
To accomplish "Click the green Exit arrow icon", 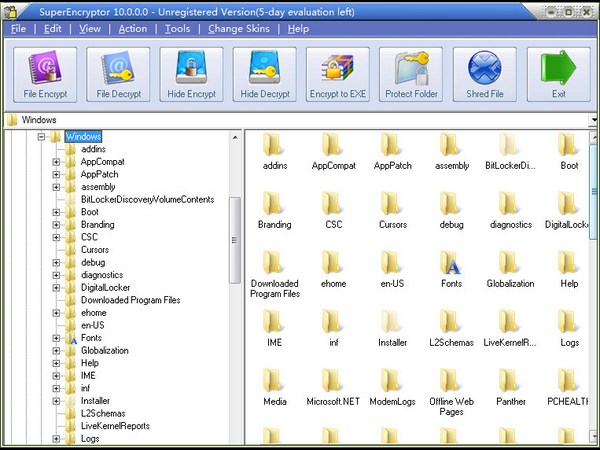I will click(x=558, y=74).
